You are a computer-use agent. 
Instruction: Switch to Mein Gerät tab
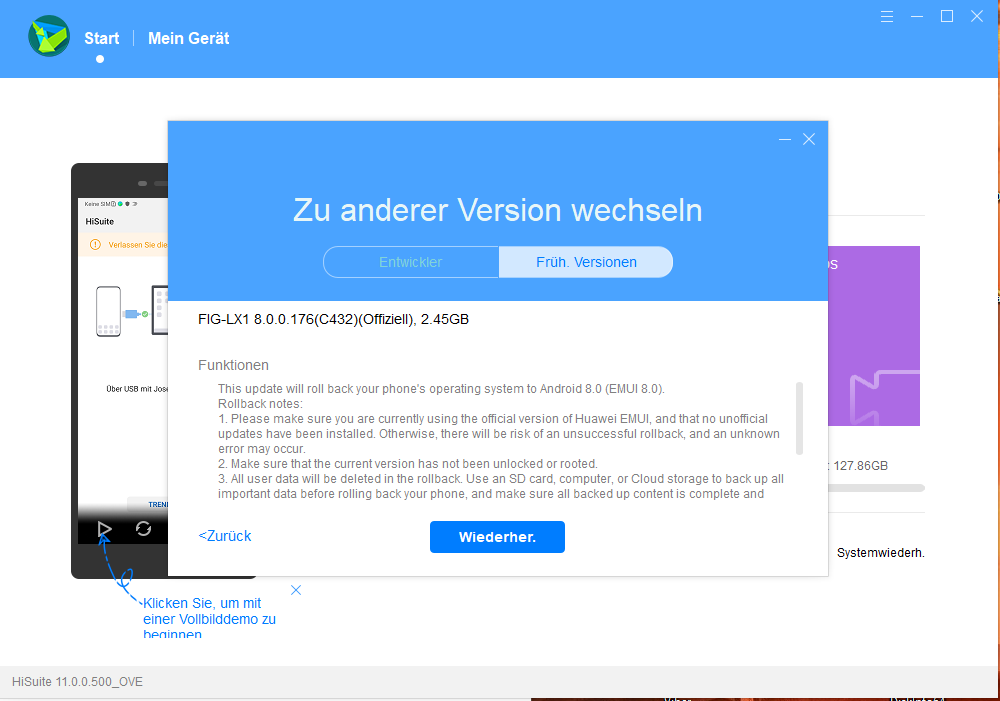click(188, 38)
